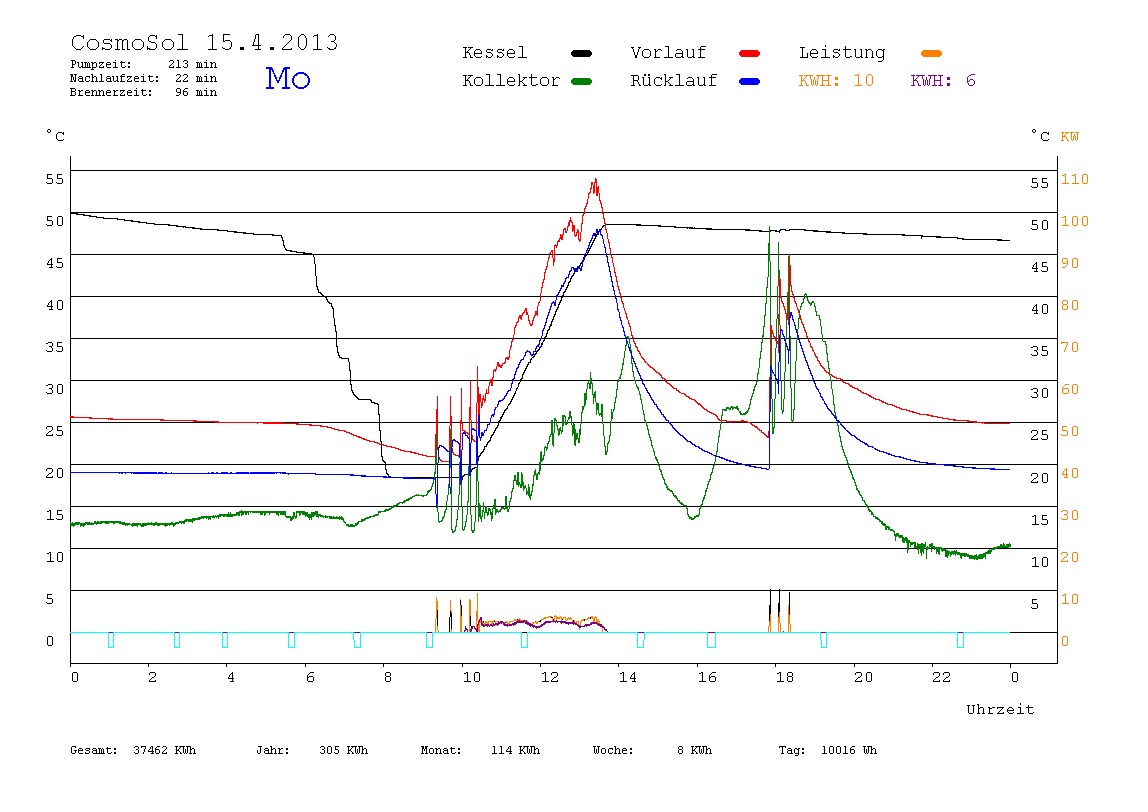Viewport: 1148px width, 812px height.
Task: Select the orange 'KW' axis unit label
Action: 1069,137
